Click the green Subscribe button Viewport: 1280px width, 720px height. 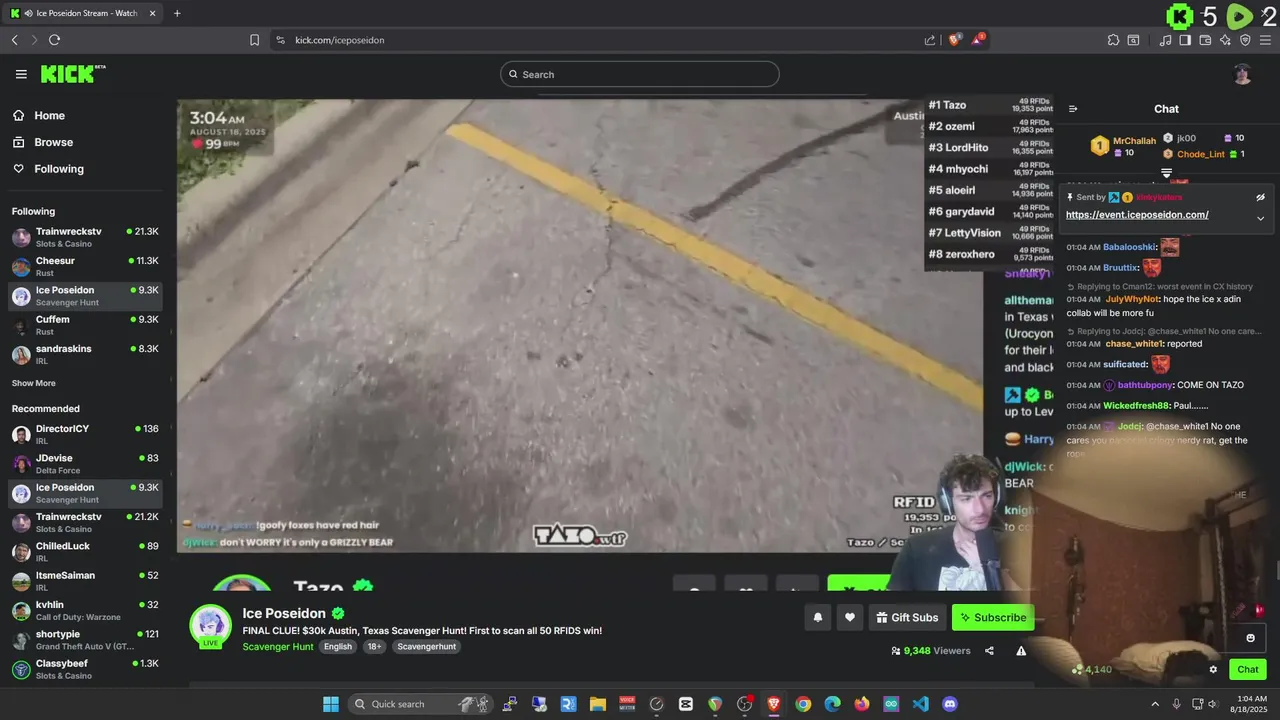click(992, 618)
